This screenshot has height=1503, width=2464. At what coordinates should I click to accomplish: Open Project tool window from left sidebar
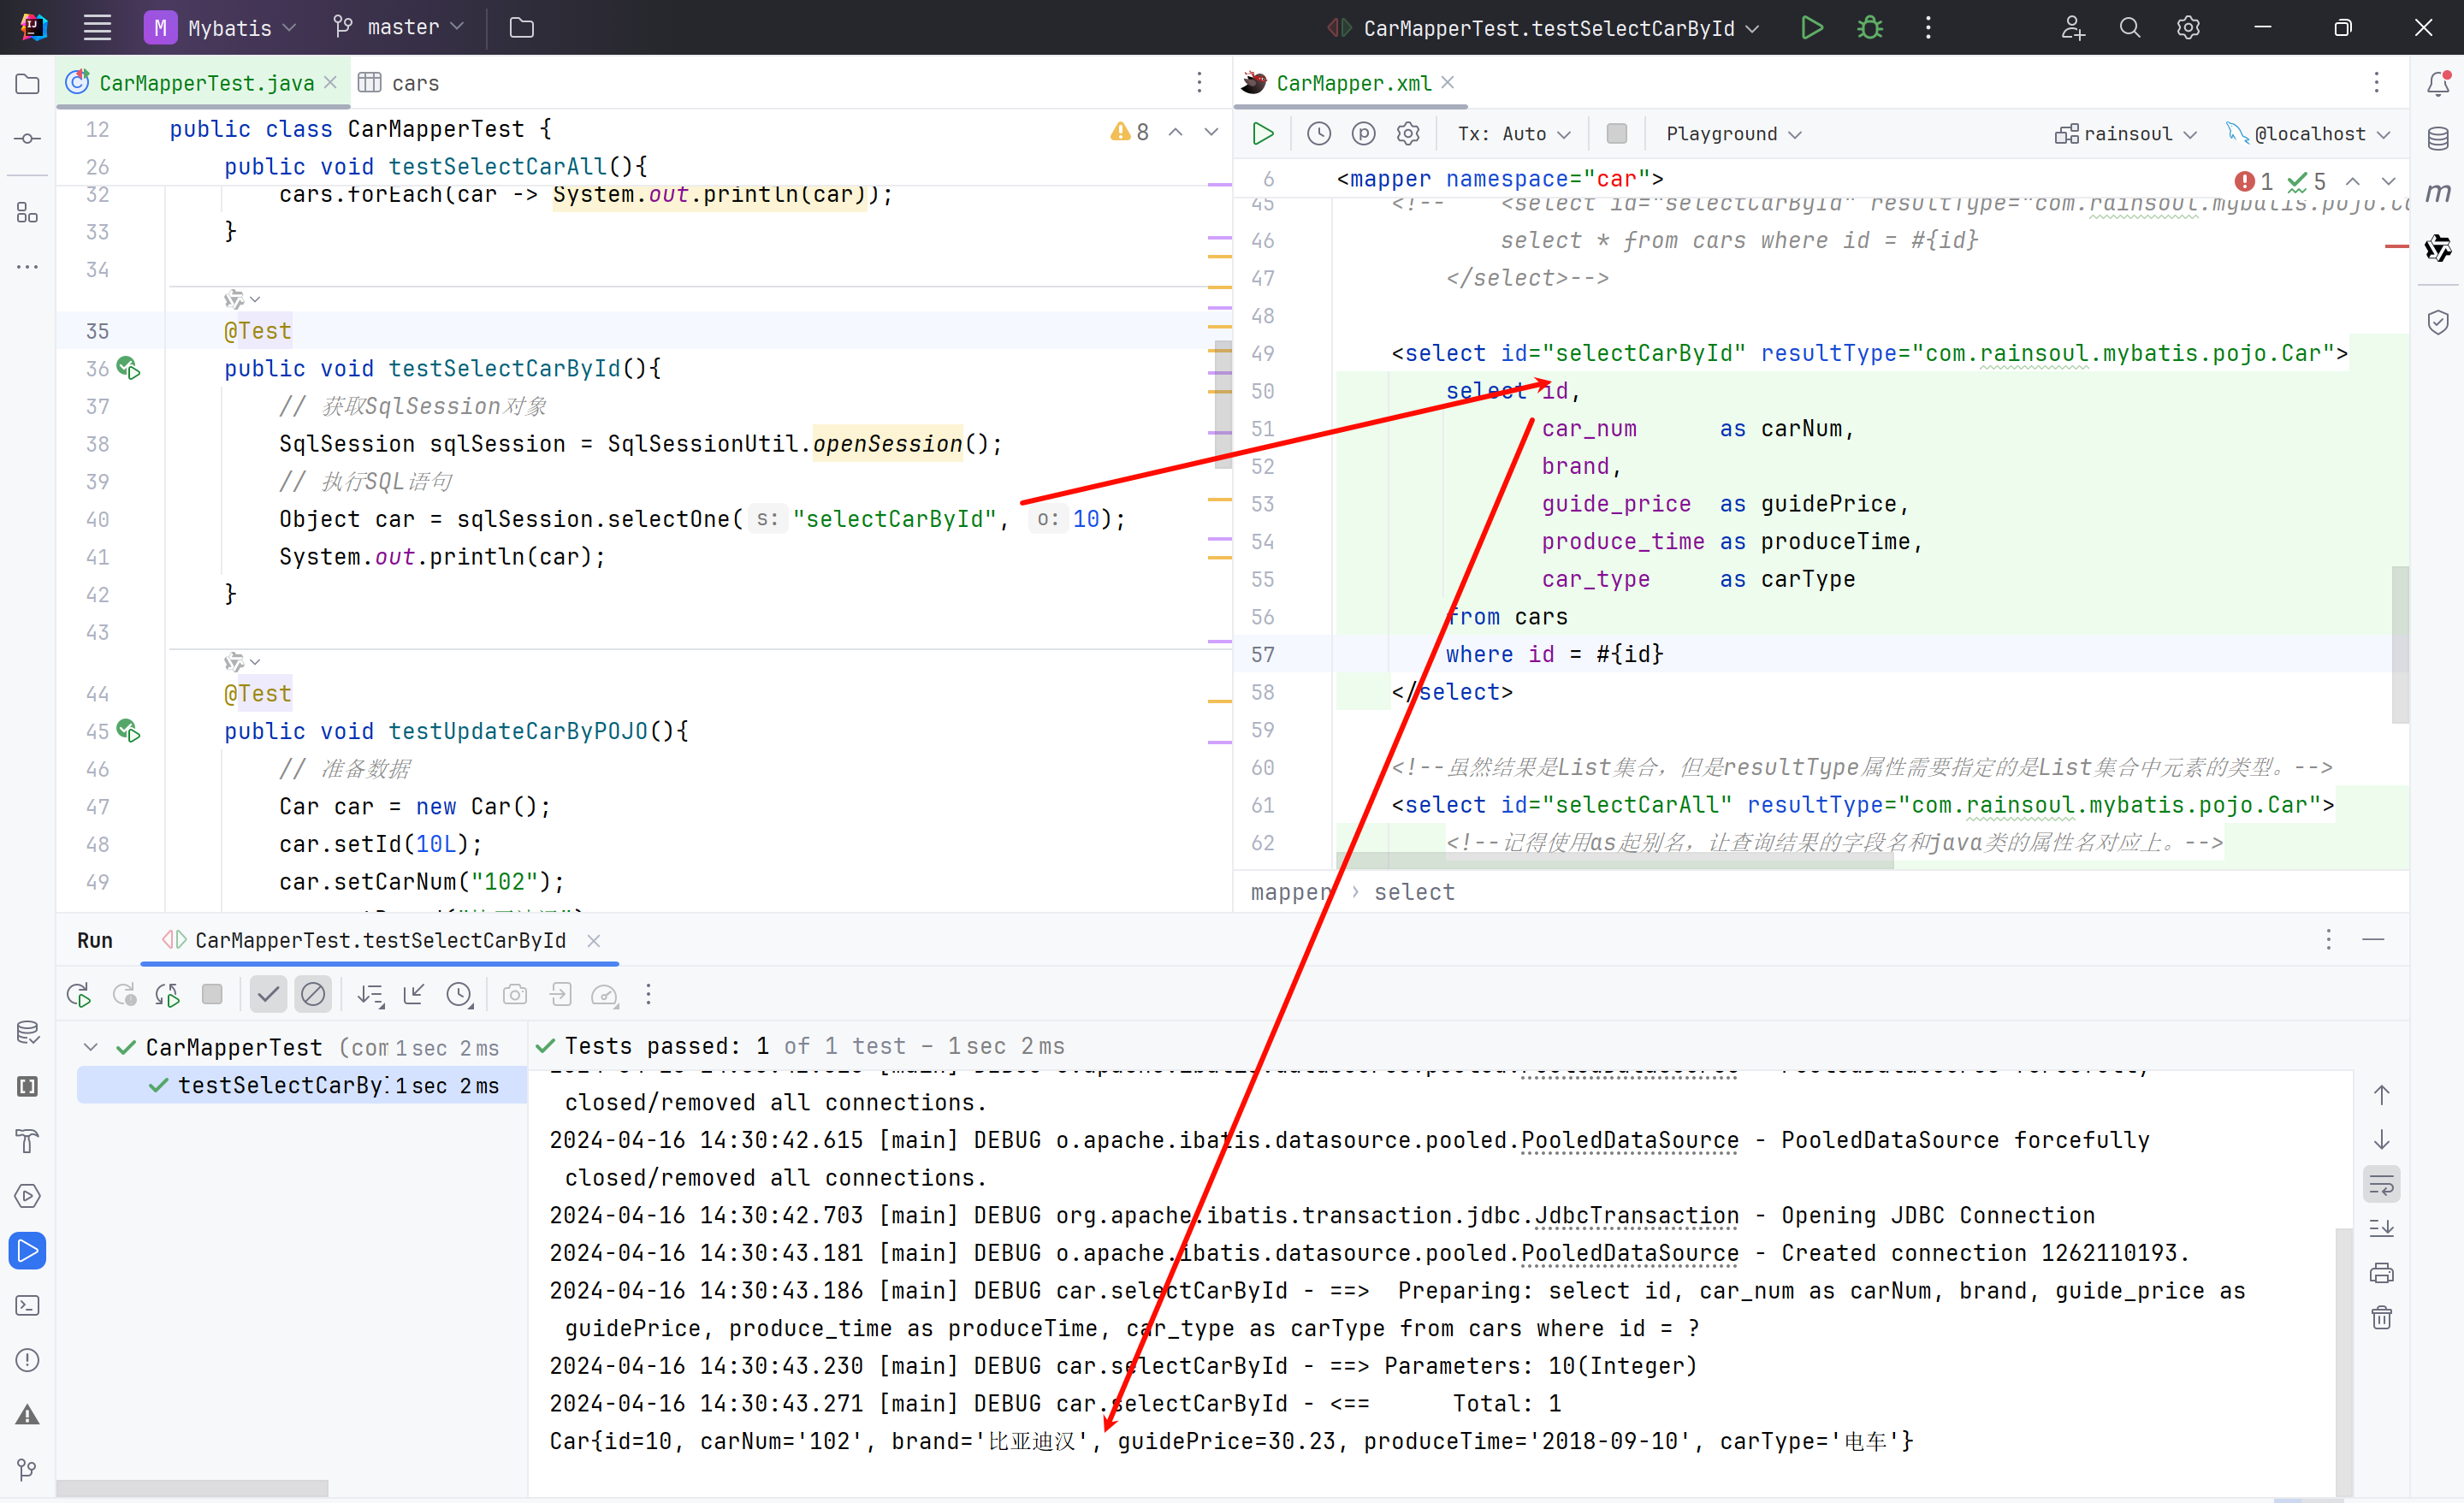[27, 84]
